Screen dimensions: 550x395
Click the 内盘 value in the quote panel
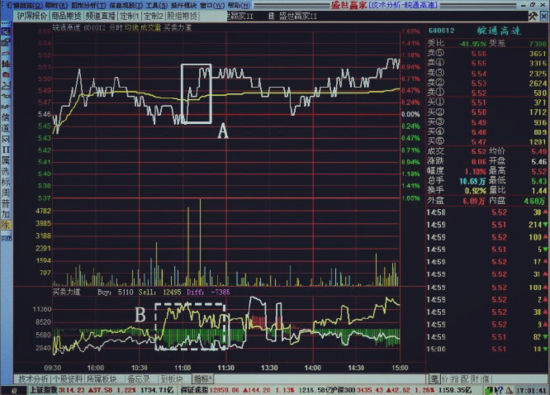coord(535,201)
